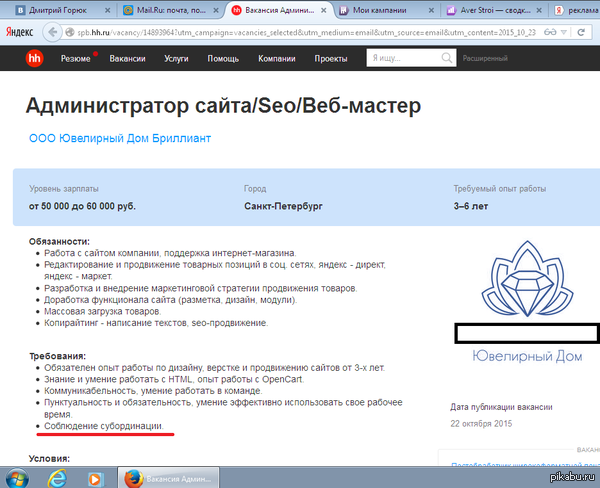Click the line Знание и умение работать с HTML
600x488 pixels.
click(x=174, y=379)
